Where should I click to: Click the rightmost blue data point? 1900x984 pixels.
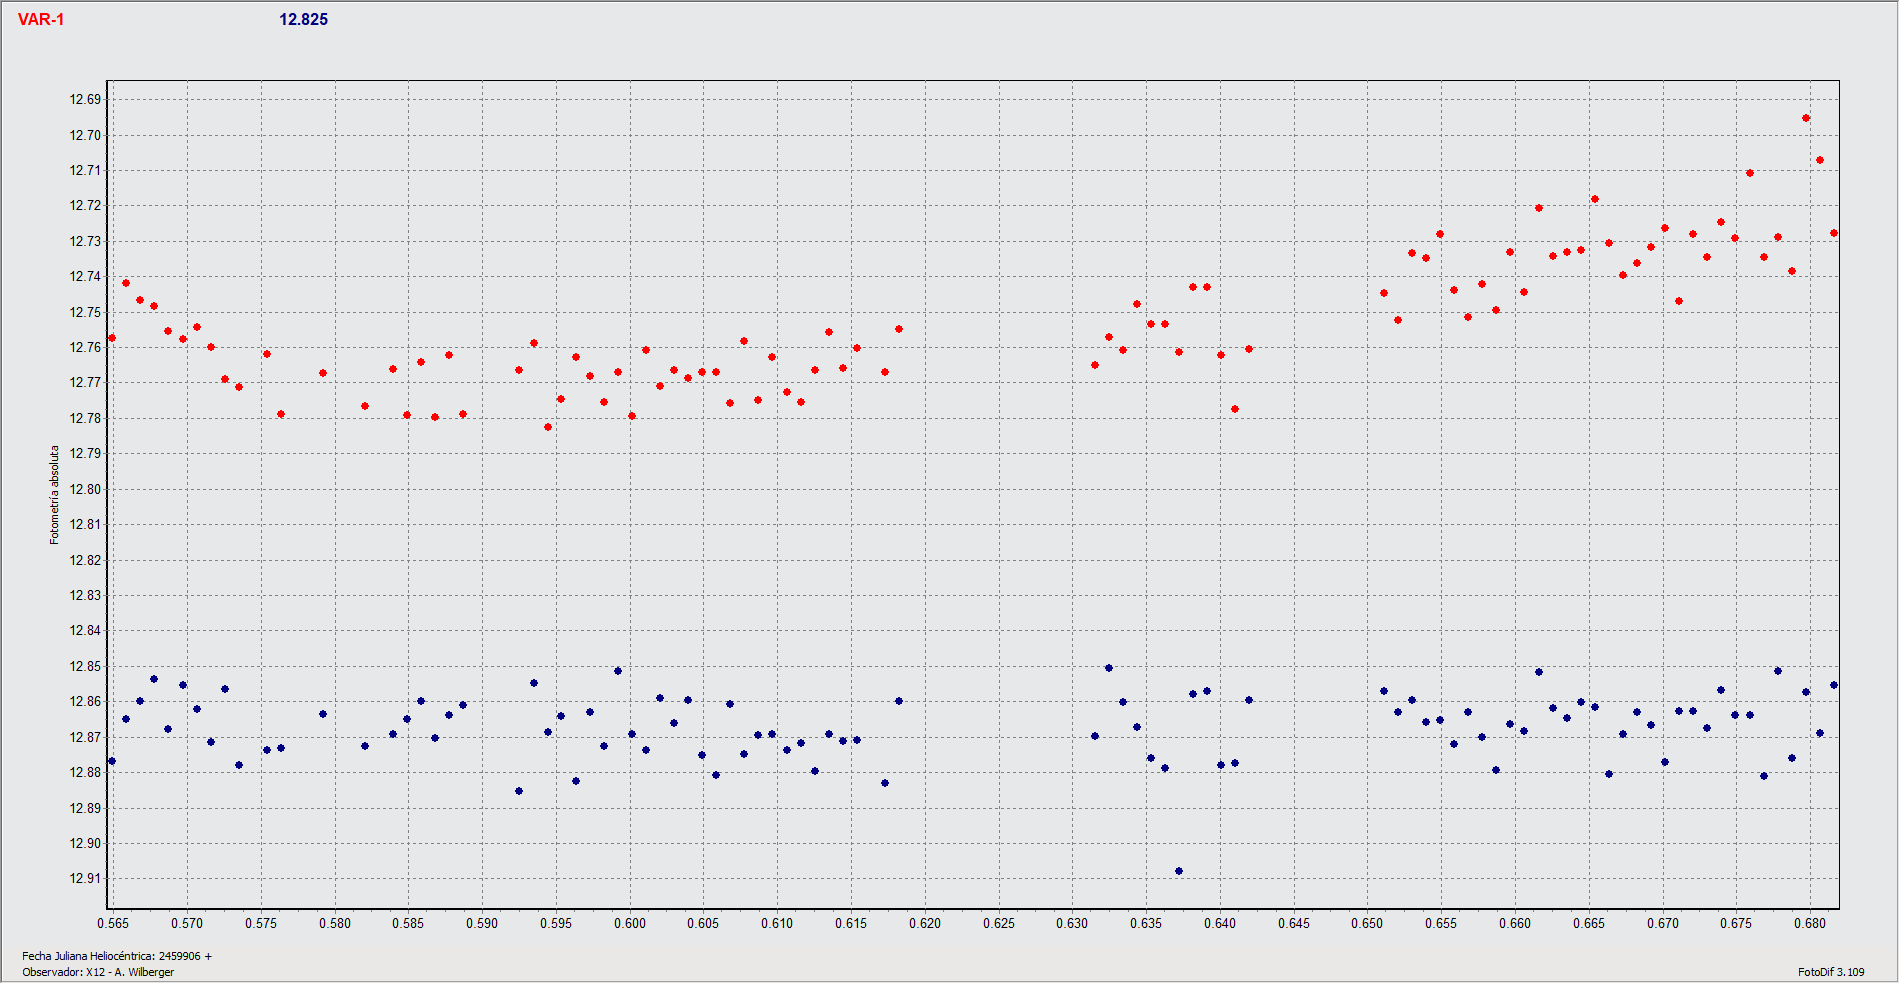[x=1834, y=685]
